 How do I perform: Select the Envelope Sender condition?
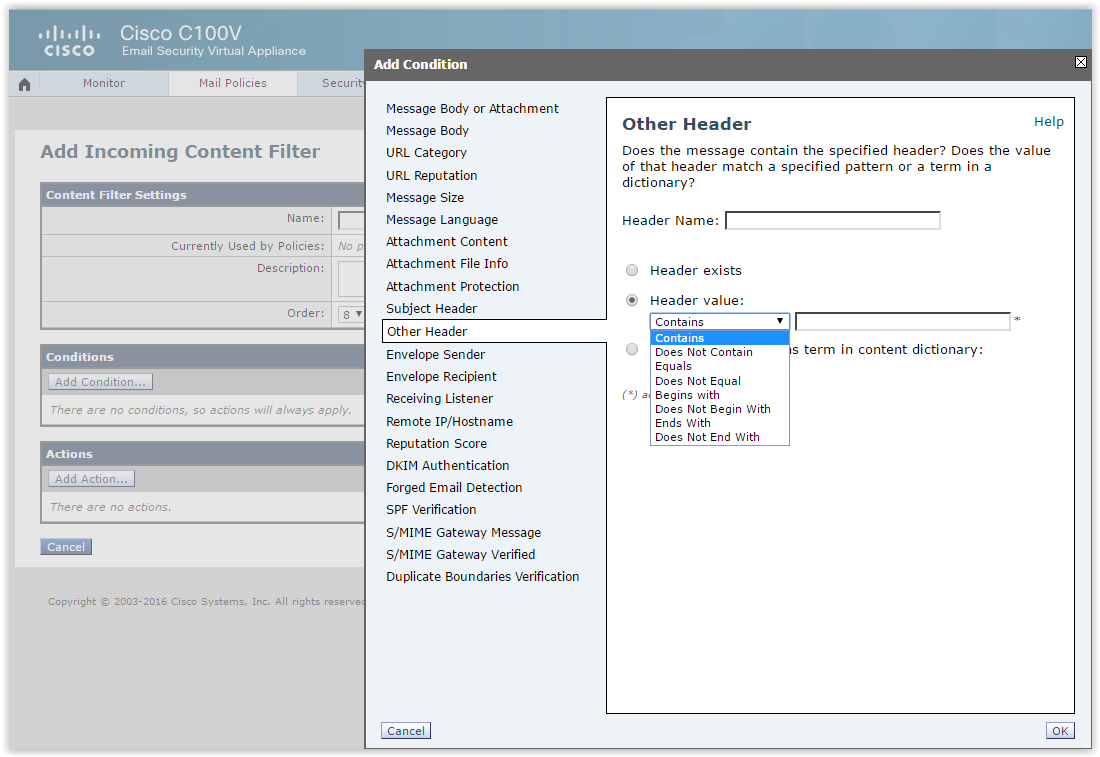point(435,354)
